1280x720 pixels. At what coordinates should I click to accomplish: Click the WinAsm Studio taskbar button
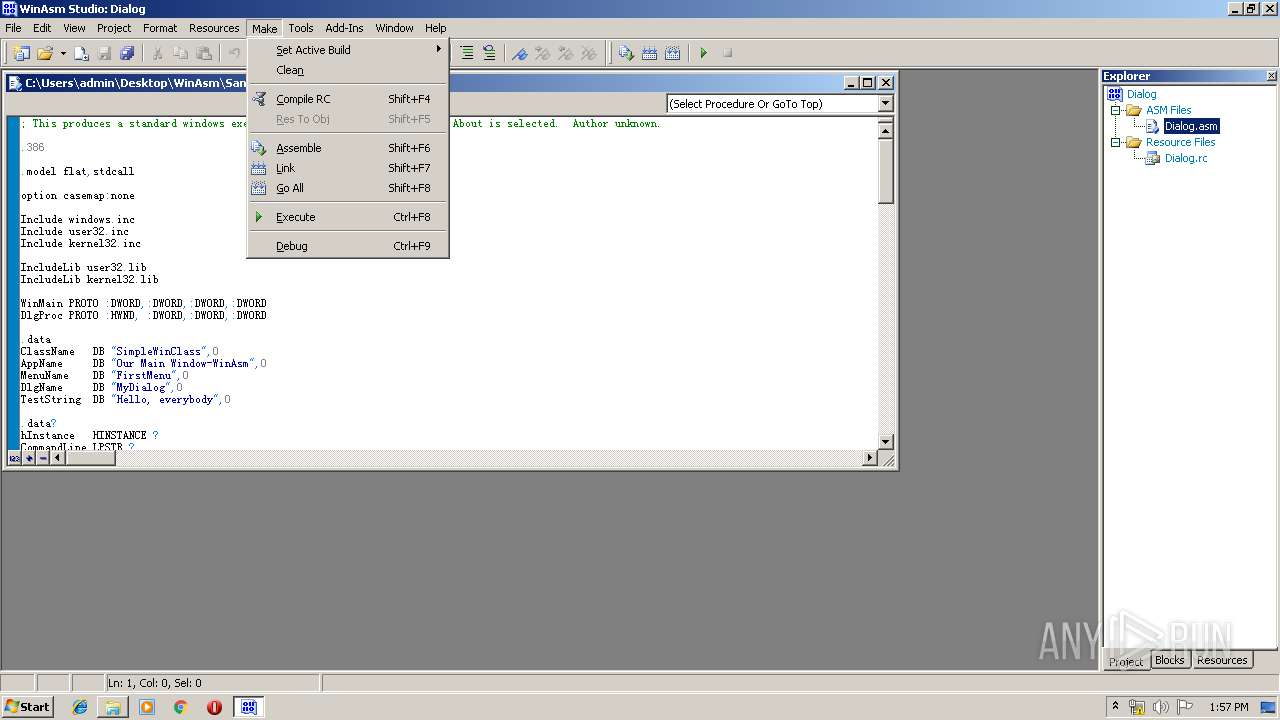(248, 707)
